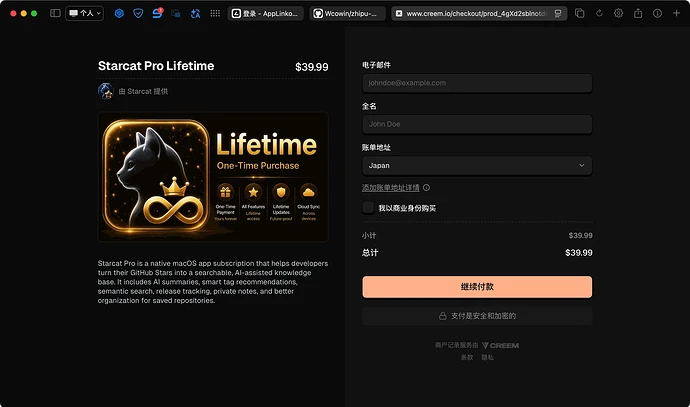Click the Lifetime product image
690x407 pixels.
[x=213, y=176]
